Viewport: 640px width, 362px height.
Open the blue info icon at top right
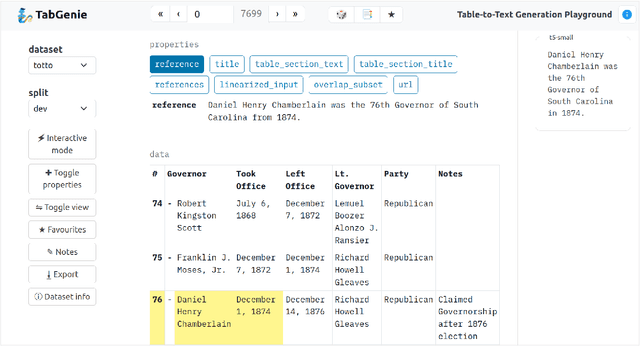coord(627,15)
